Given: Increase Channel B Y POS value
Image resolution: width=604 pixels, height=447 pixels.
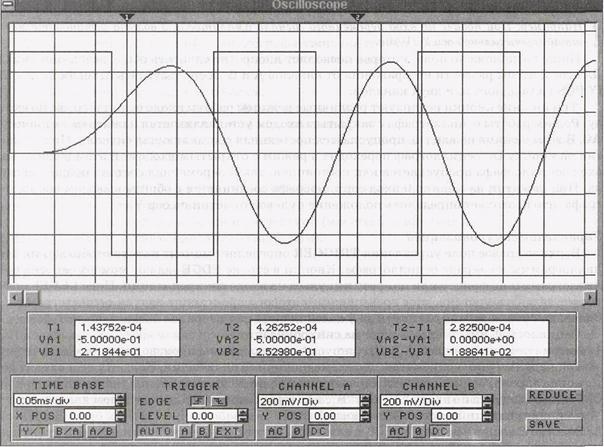Looking at the screenshot, I should click(487, 413).
